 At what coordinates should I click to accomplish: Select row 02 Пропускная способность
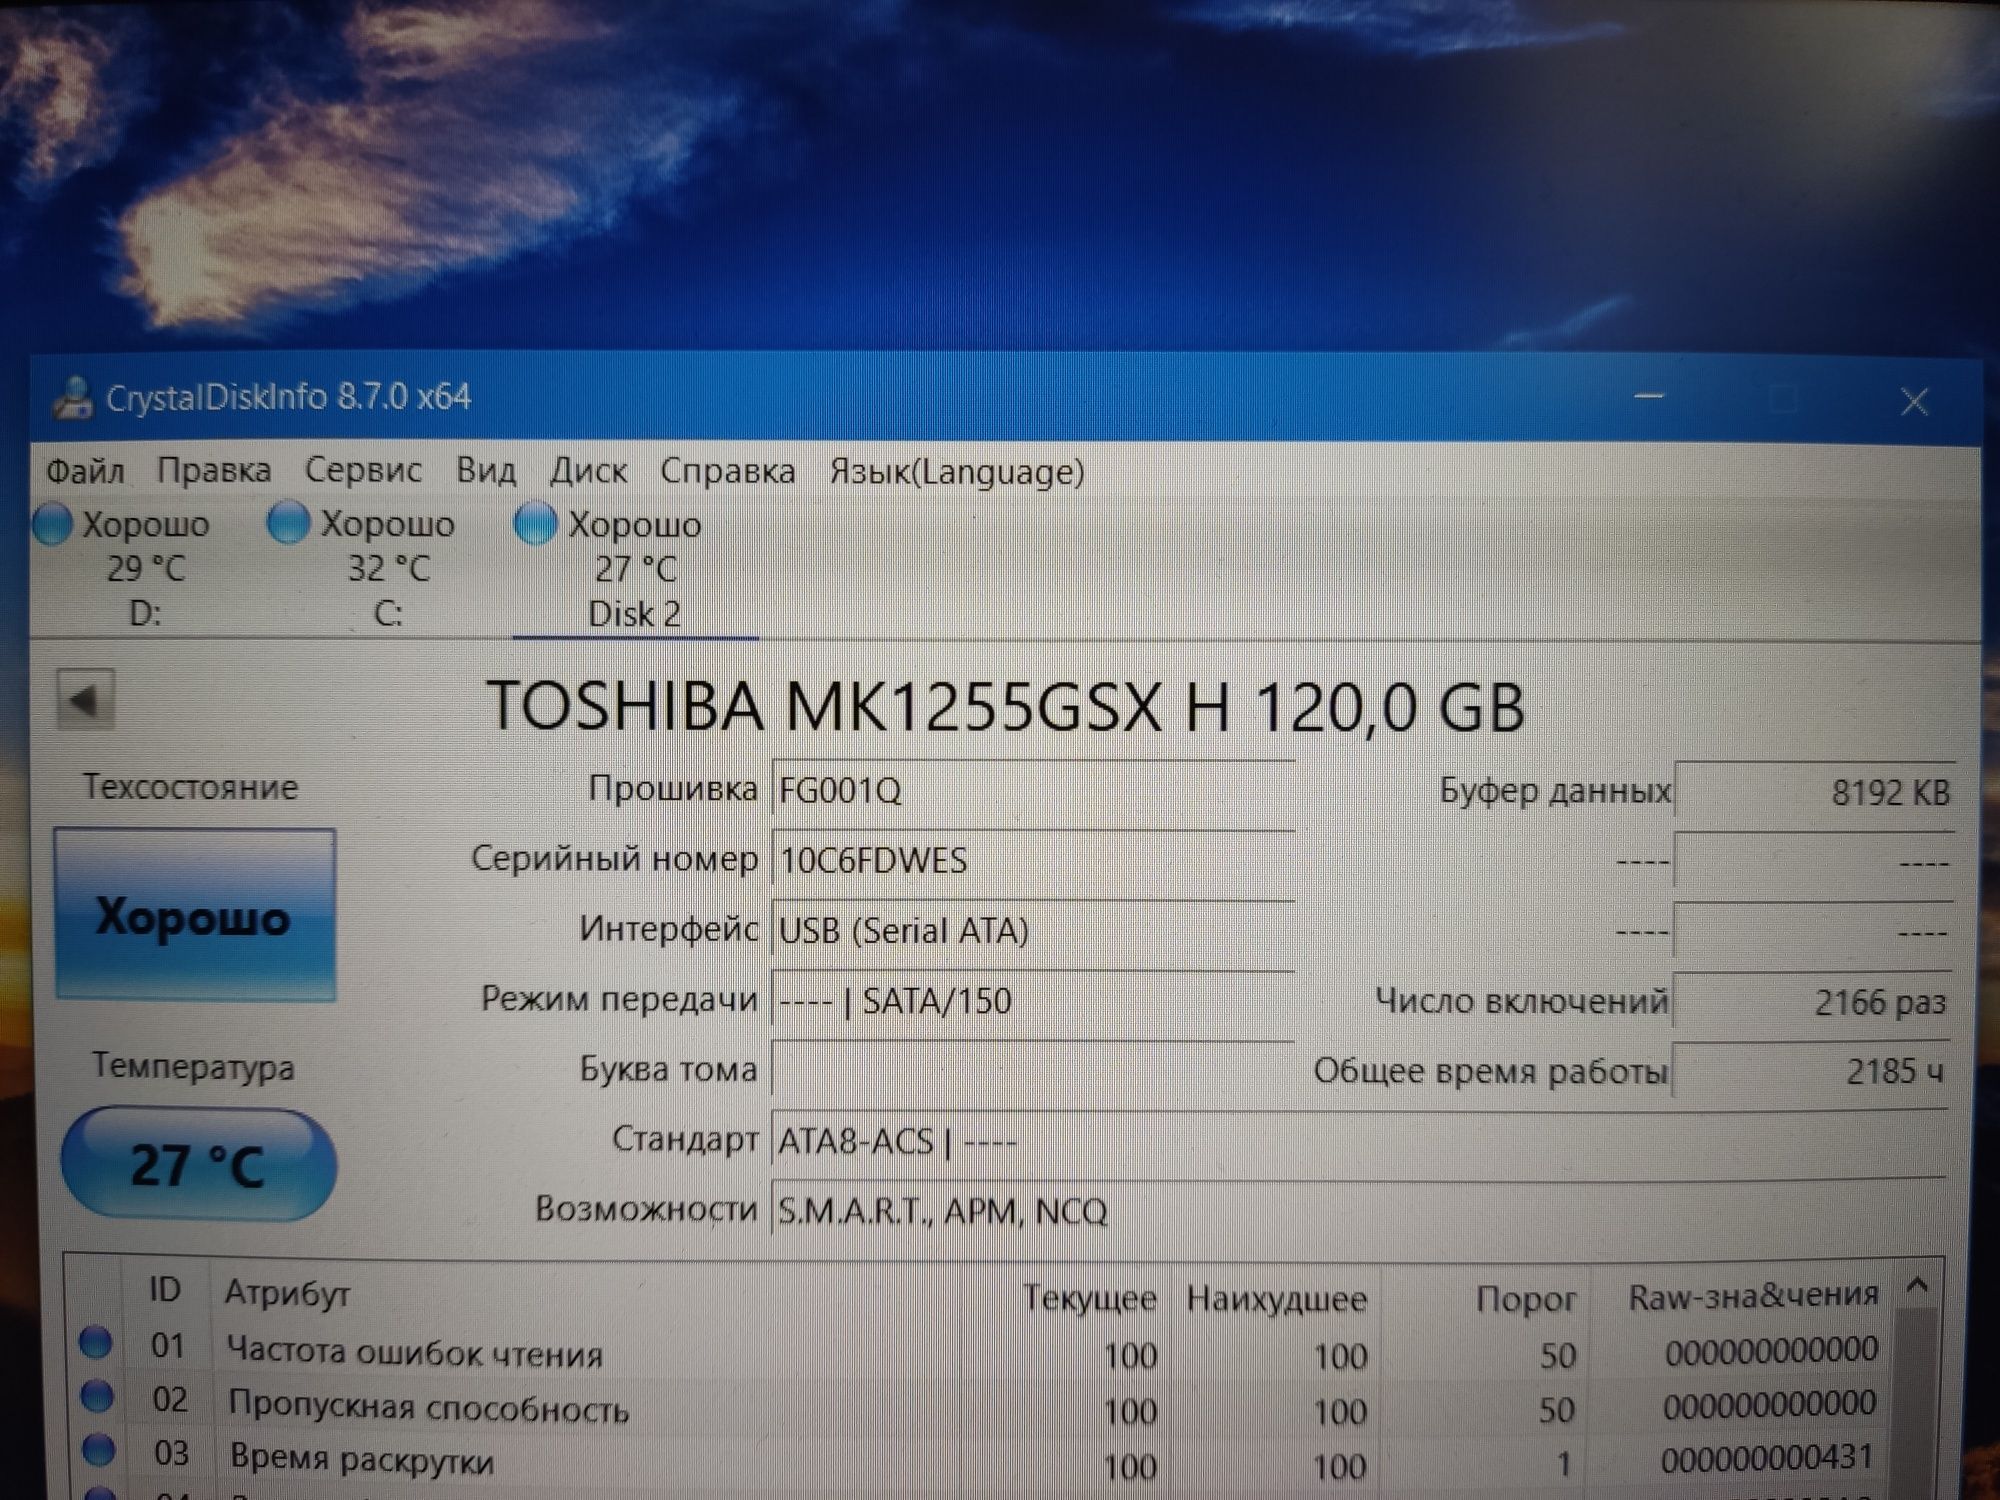(x=980, y=1406)
